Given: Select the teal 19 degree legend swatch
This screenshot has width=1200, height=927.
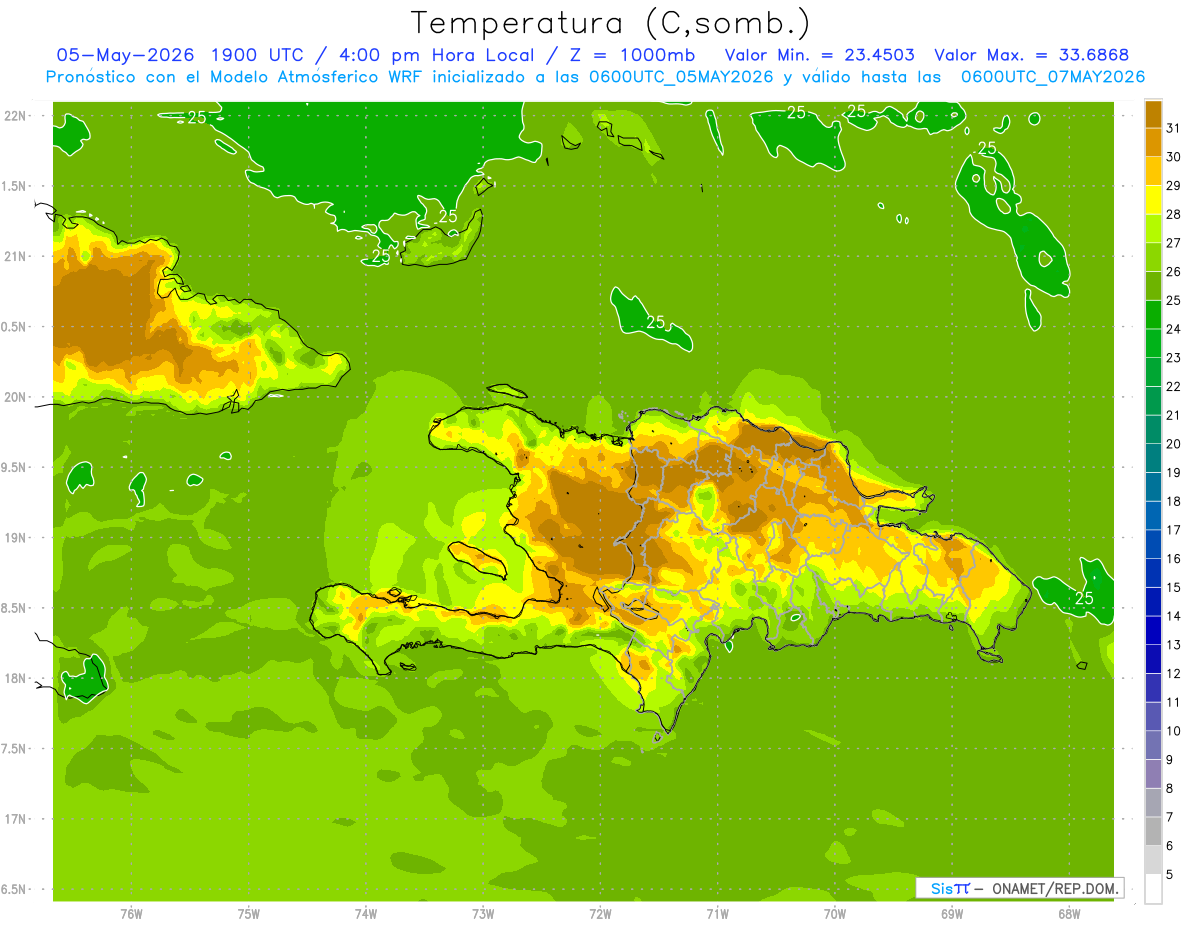Looking at the screenshot, I should point(1153,458).
